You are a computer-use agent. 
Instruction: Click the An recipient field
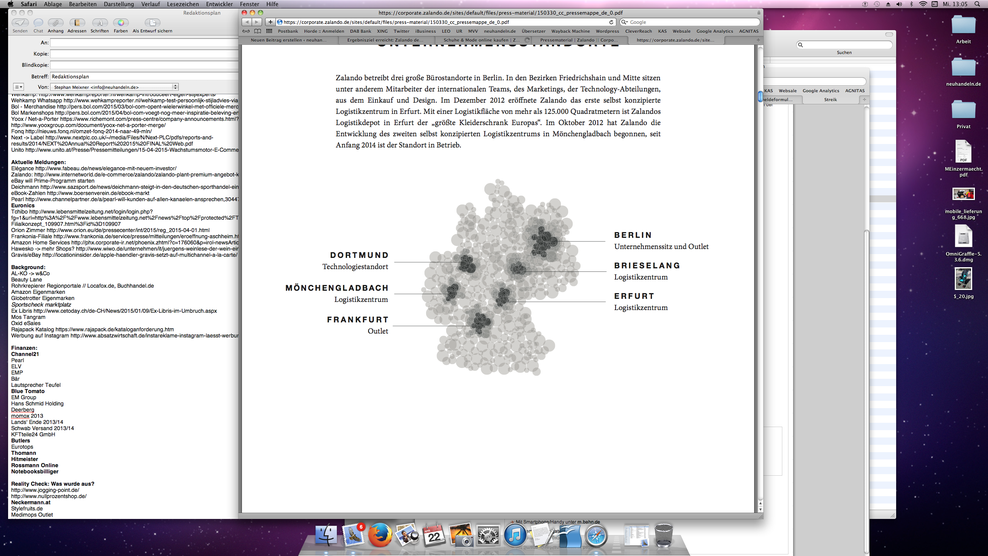[x=144, y=43]
